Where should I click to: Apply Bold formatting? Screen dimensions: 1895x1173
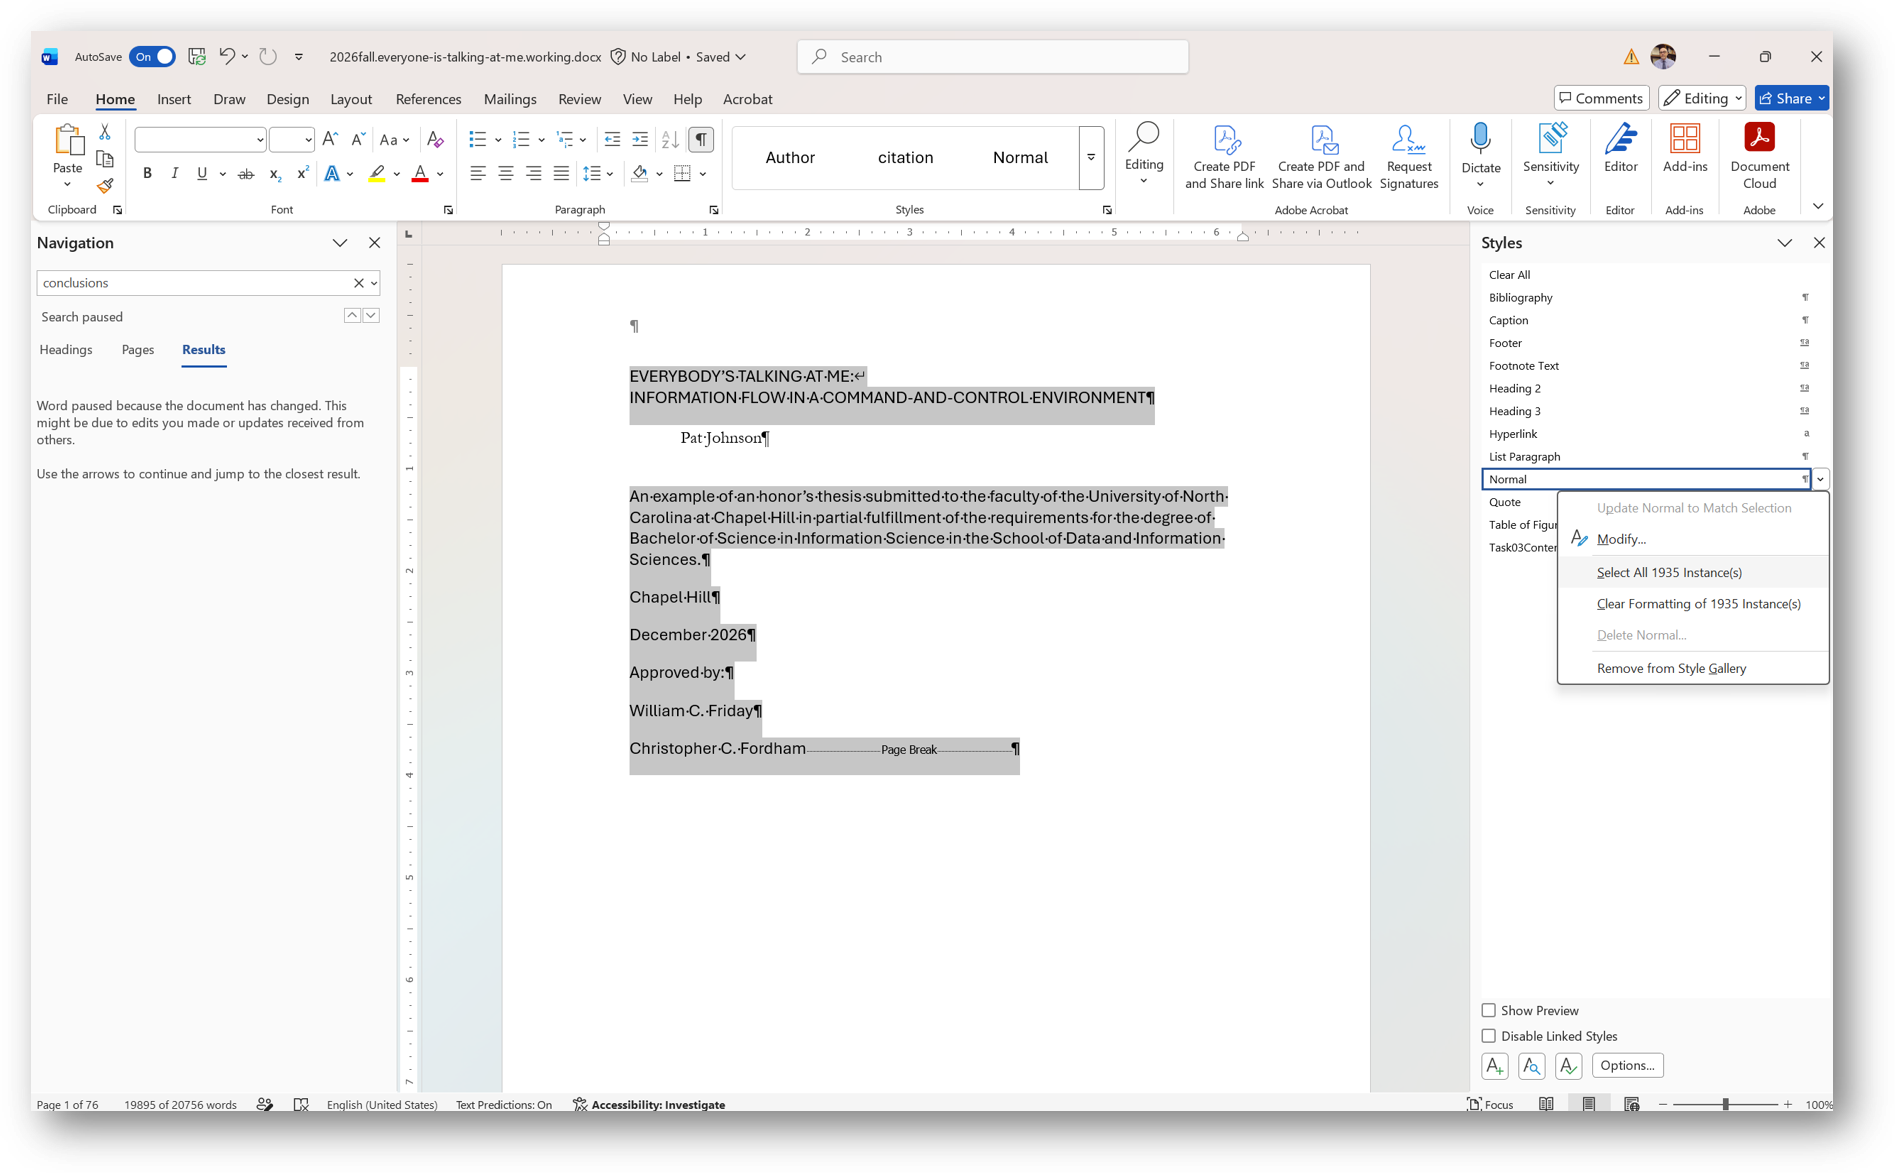(x=147, y=173)
